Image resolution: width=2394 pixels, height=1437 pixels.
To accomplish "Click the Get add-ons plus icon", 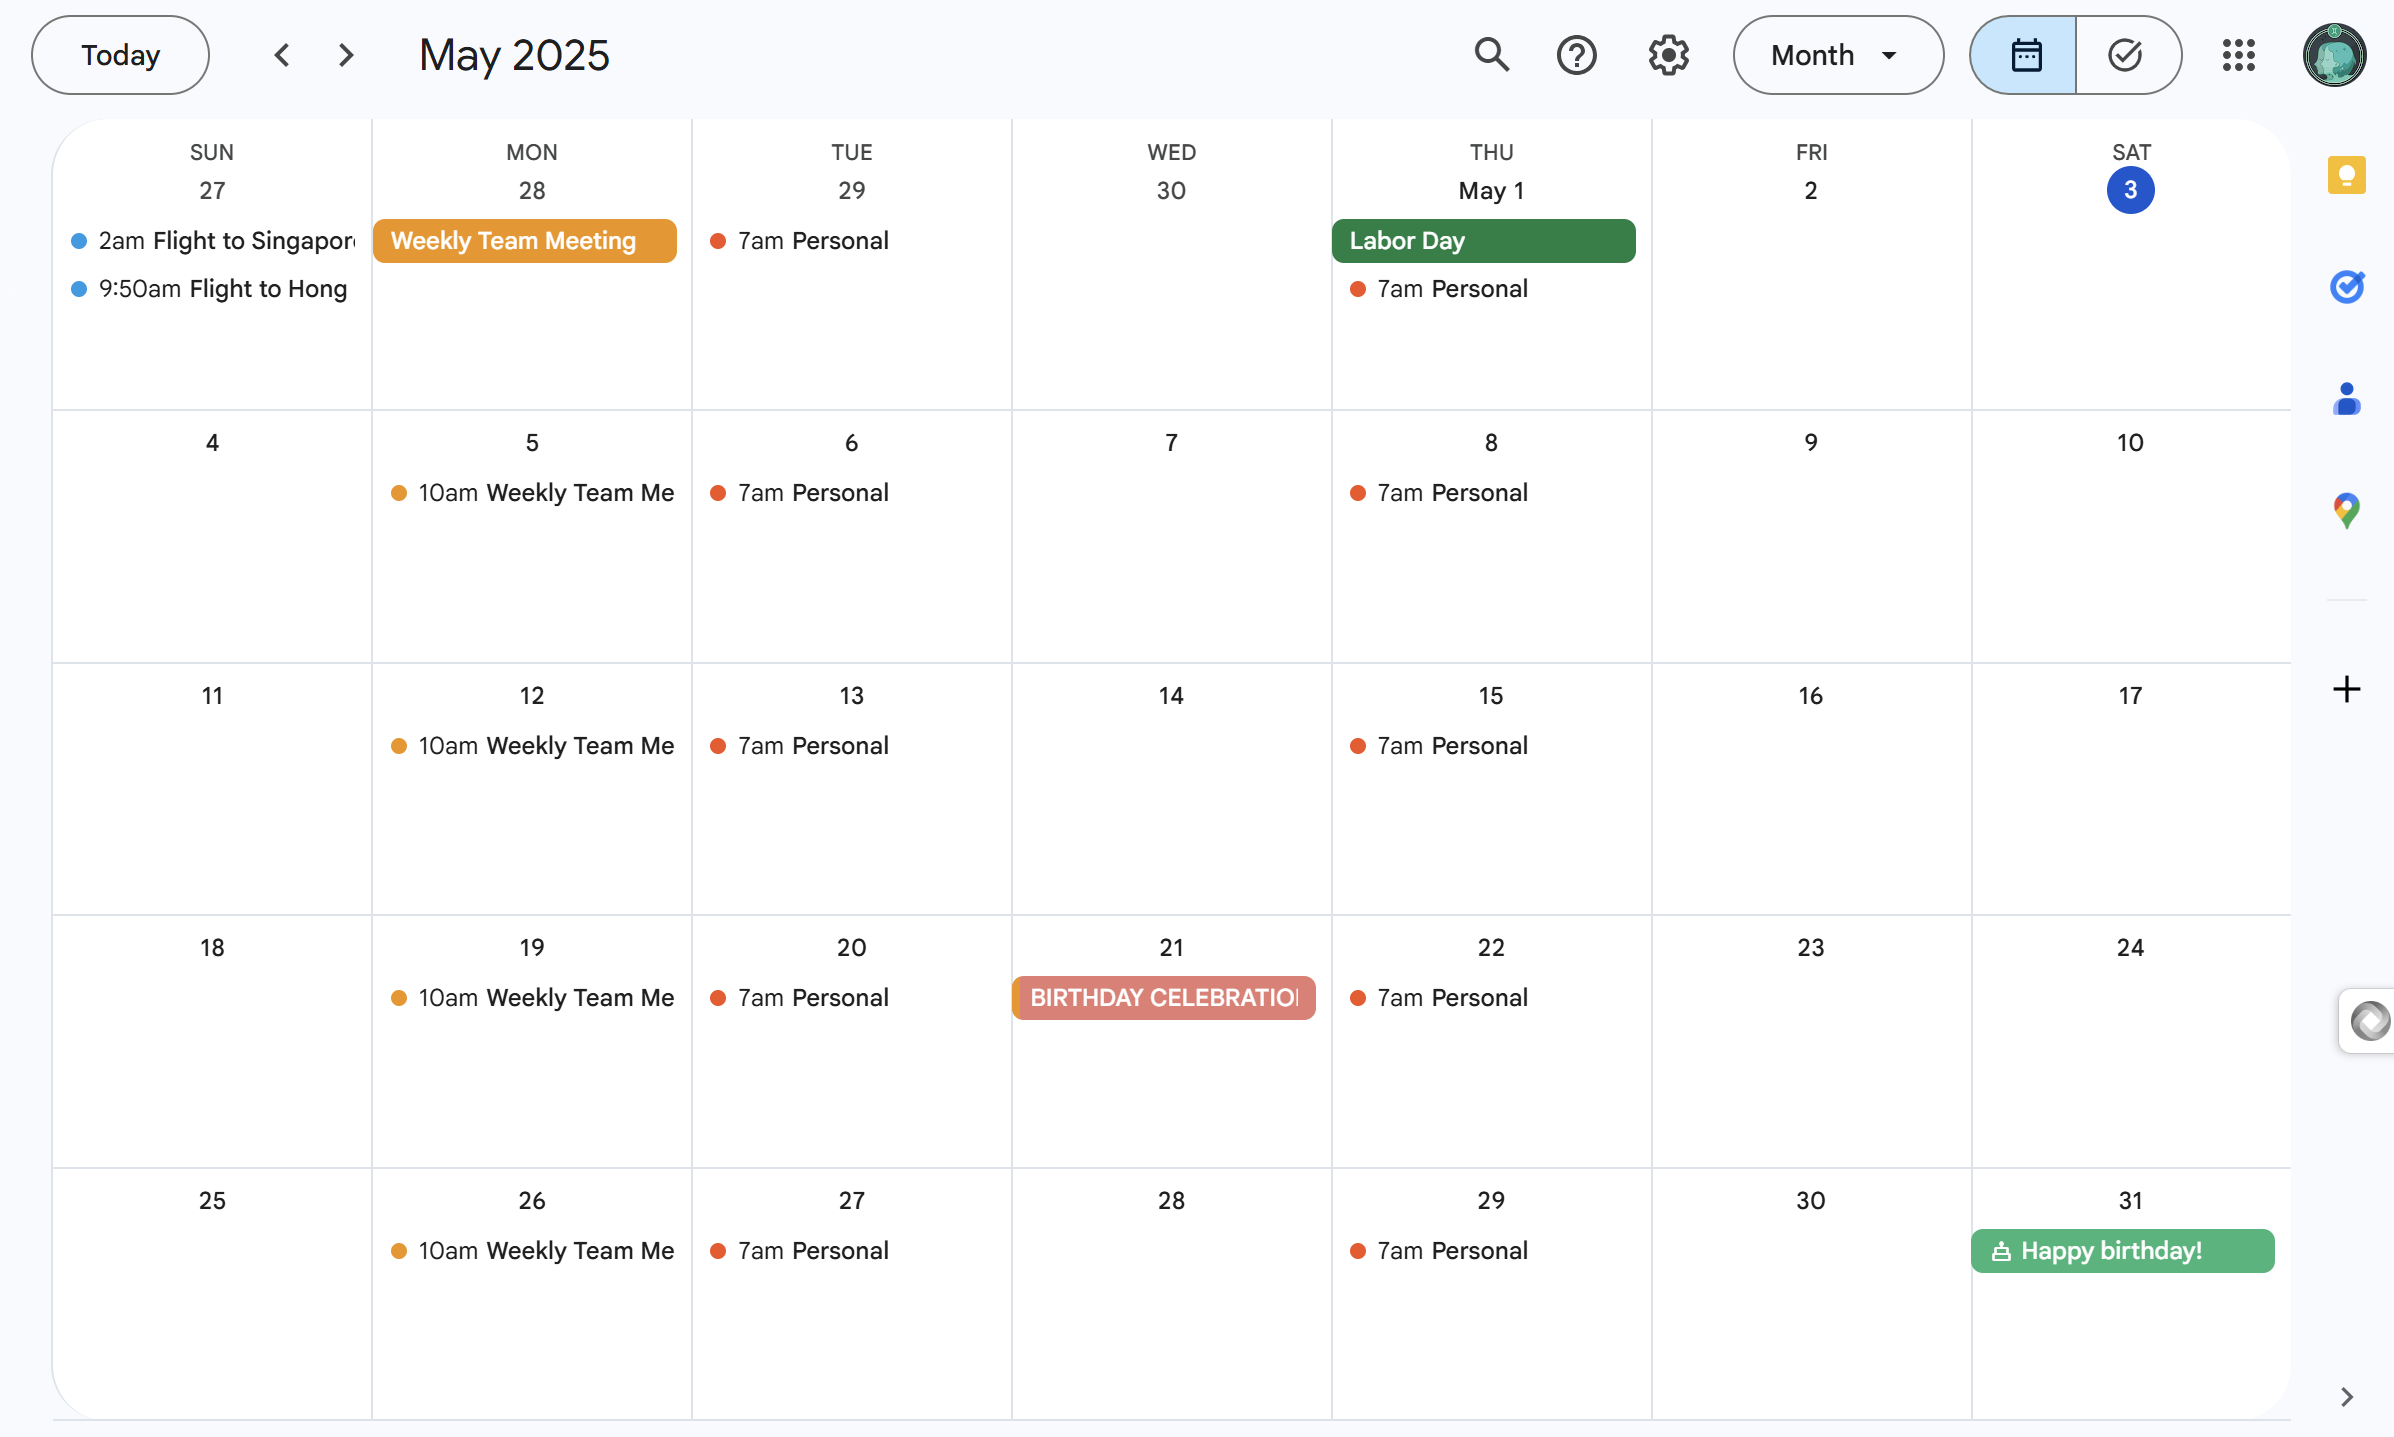I will (x=2346, y=689).
